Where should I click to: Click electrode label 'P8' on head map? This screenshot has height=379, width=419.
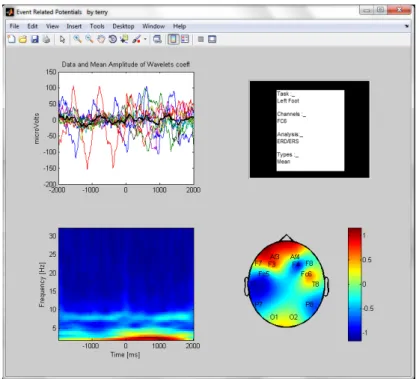tap(309, 304)
